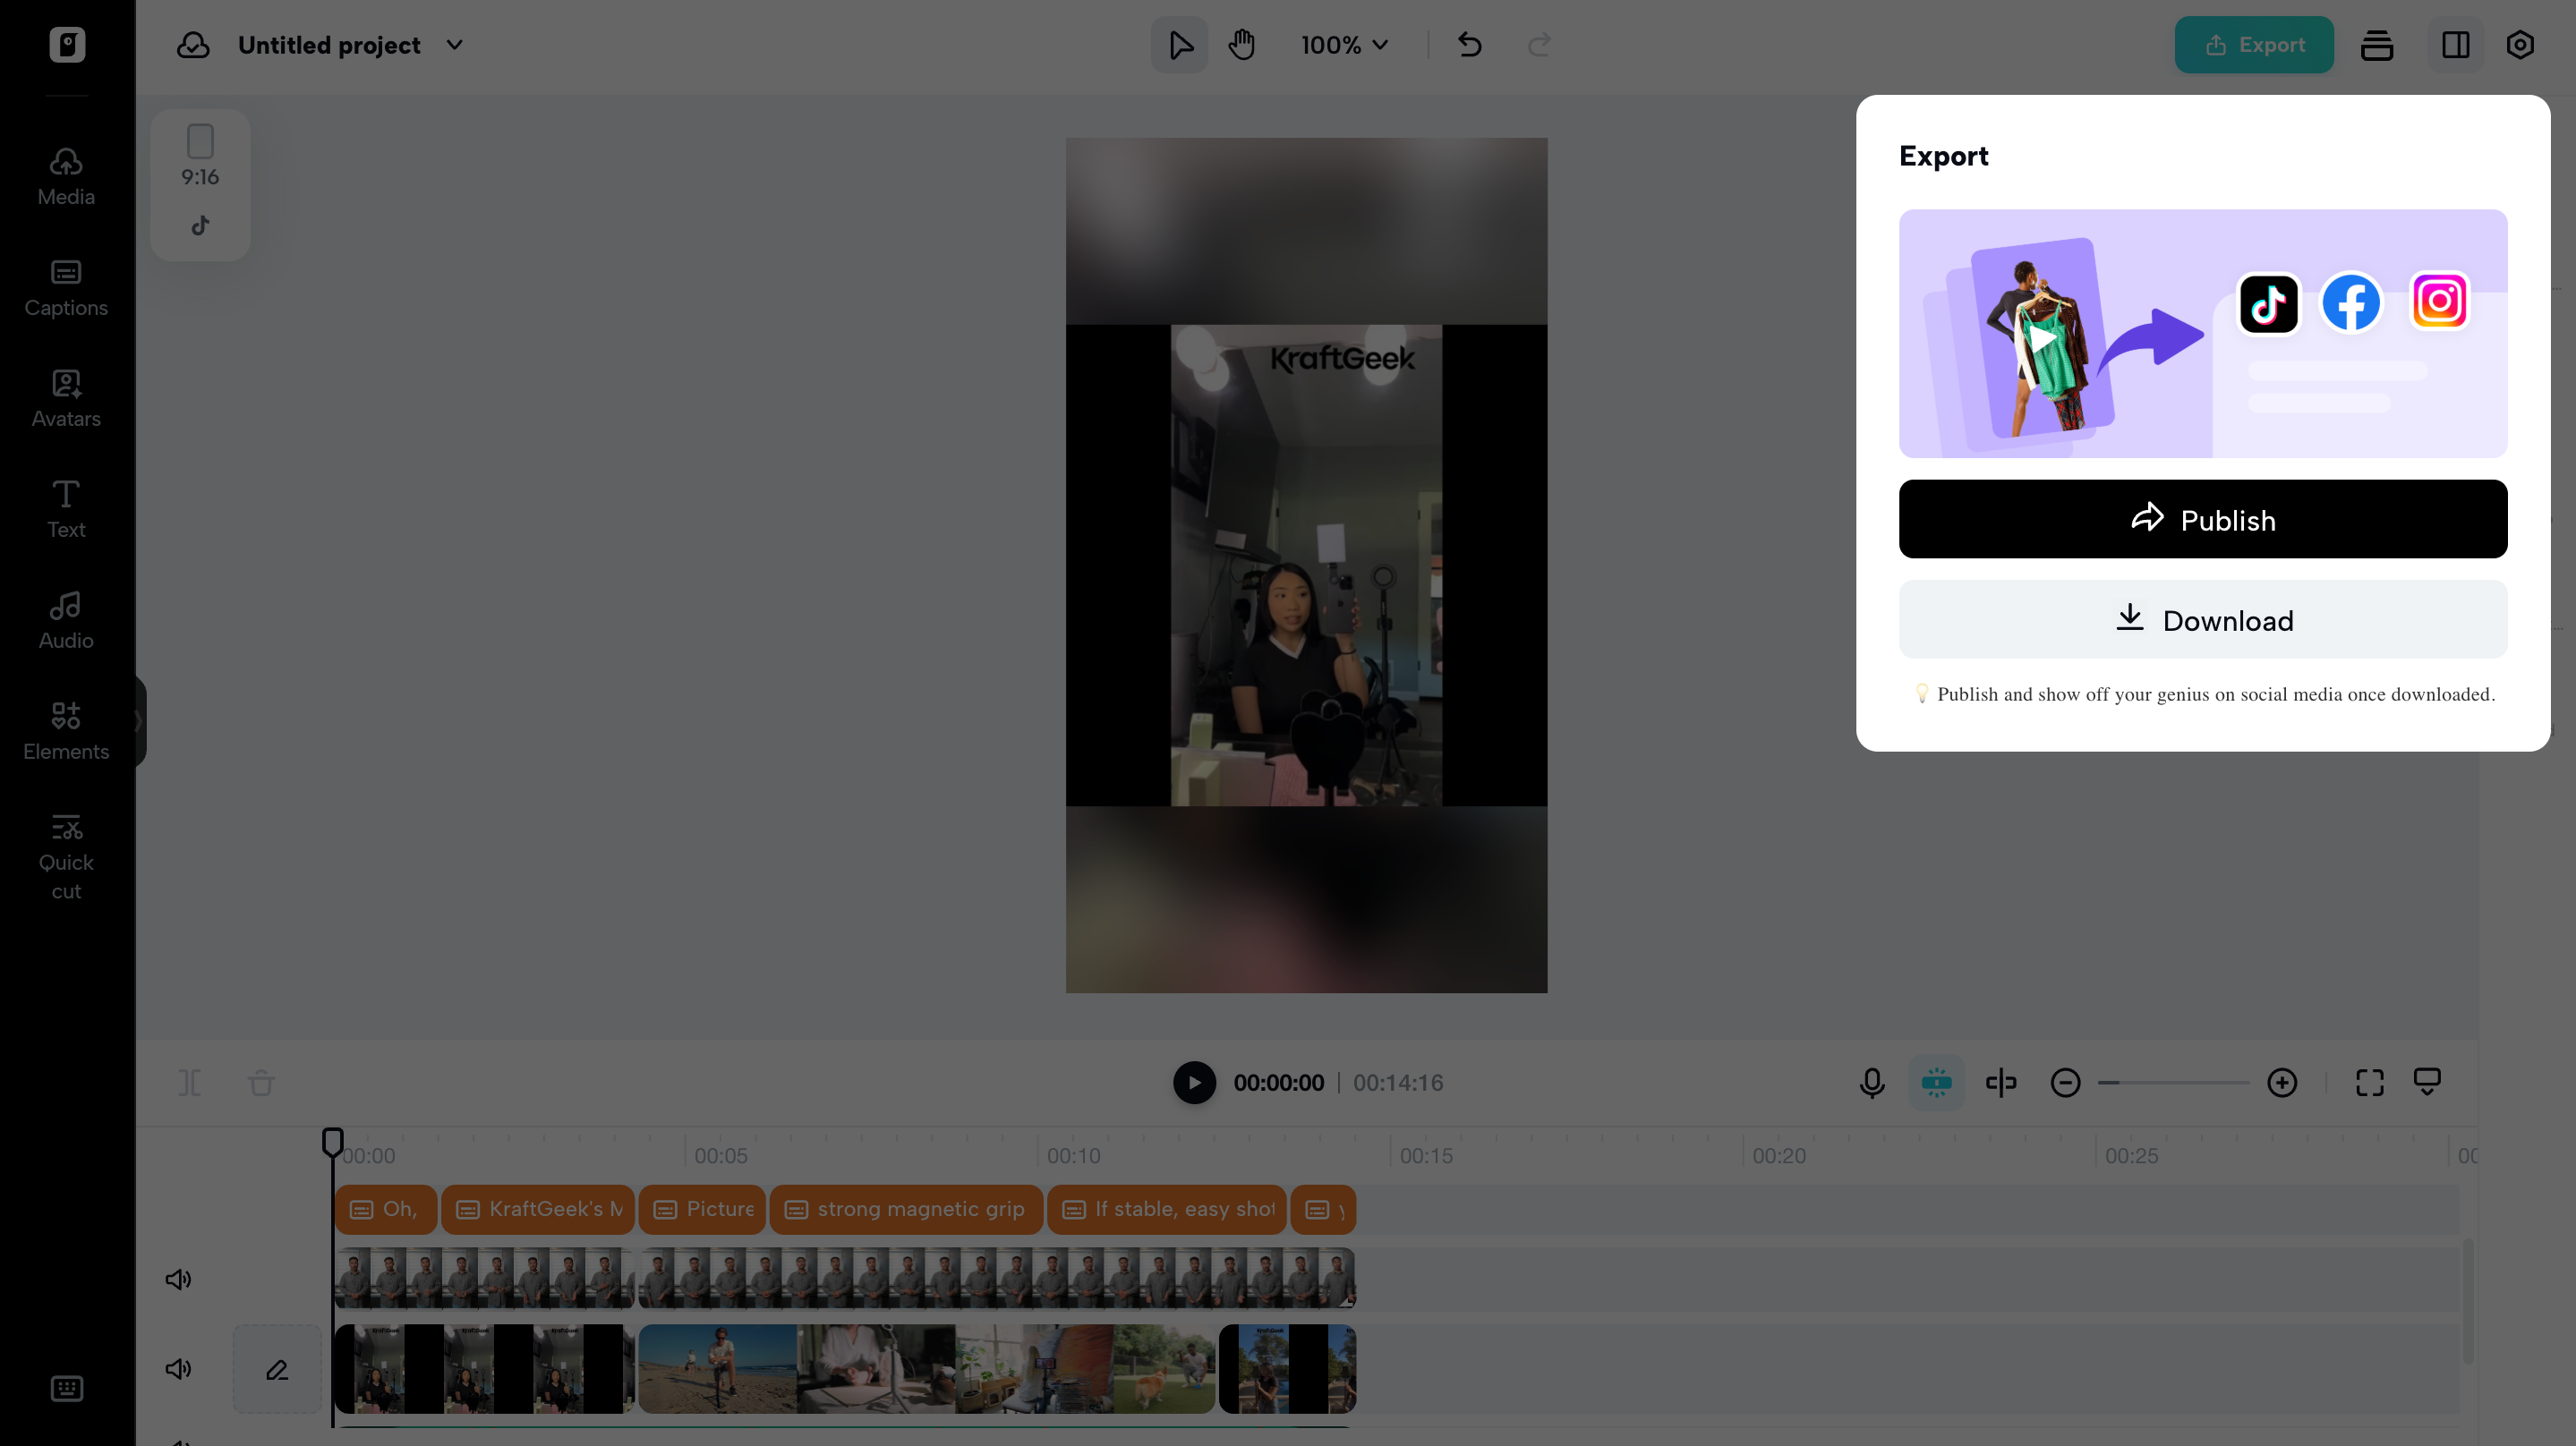
Task: Open the Audio panel
Action: click(x=64, y=619)
